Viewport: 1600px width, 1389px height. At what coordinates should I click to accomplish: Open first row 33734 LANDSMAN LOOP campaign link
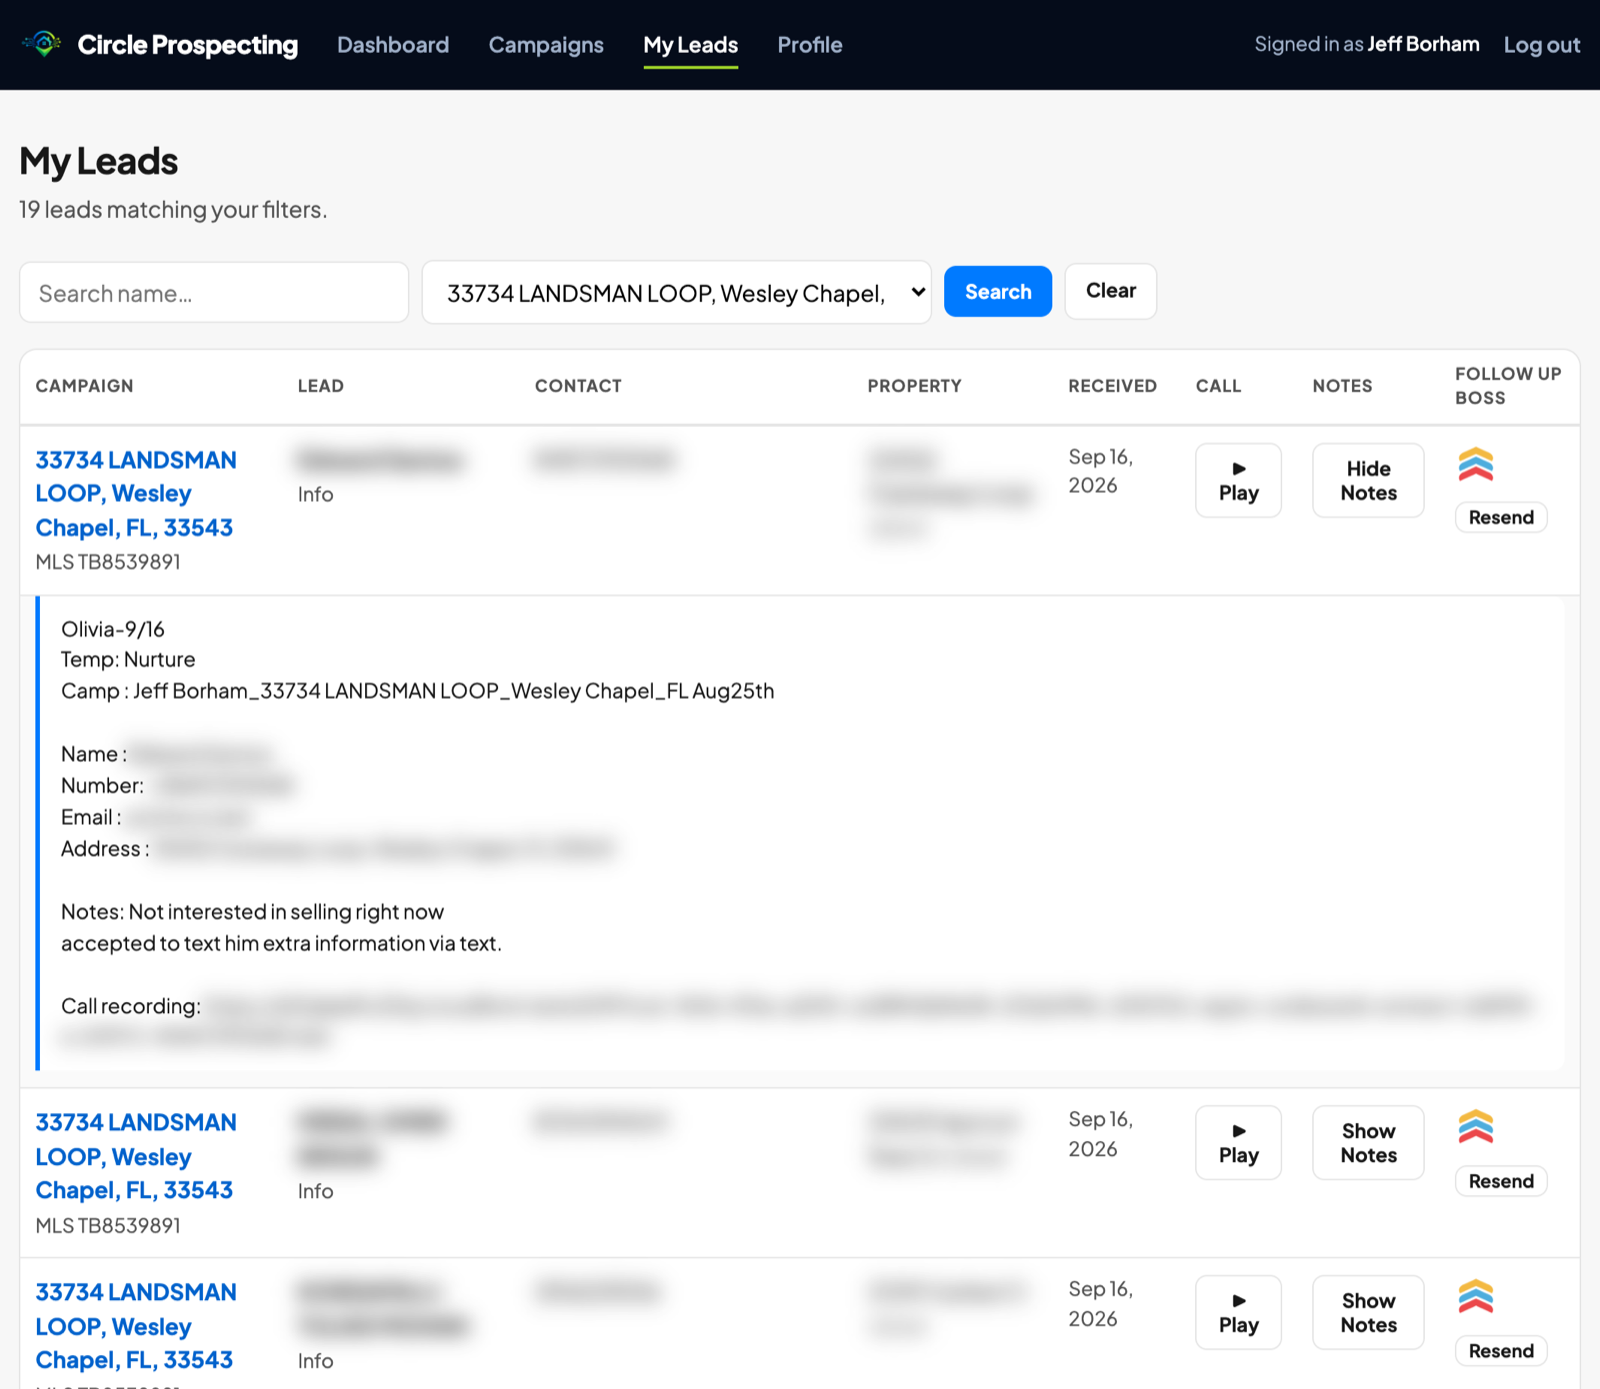[x=136, y=493]
